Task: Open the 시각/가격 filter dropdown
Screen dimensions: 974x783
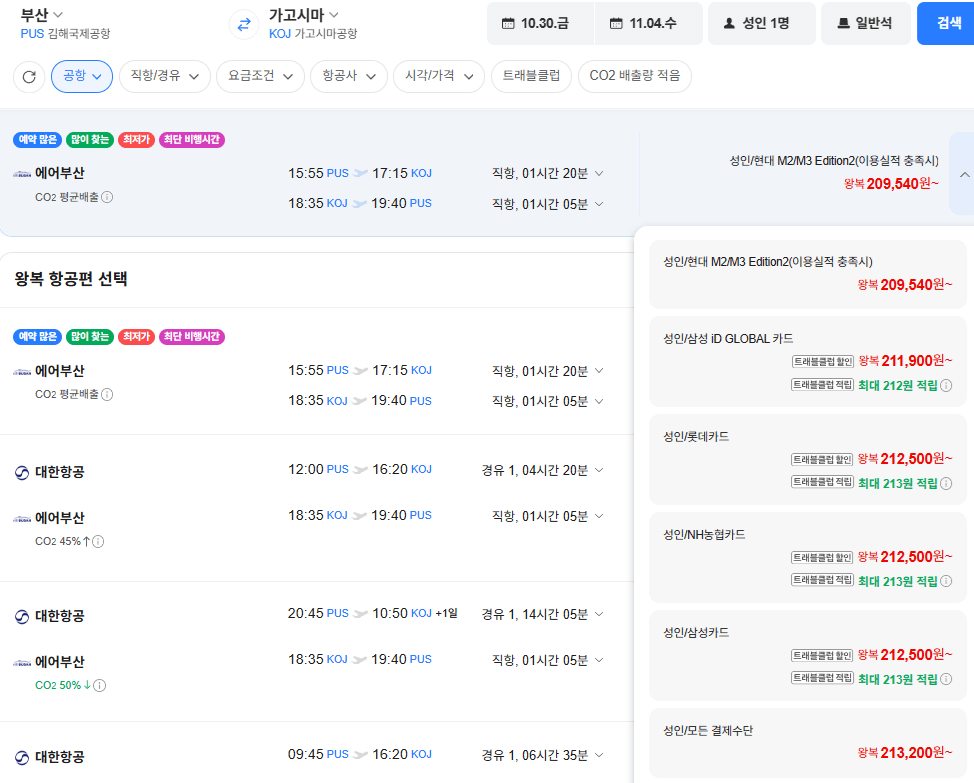Action: pyautogui.click(x=439, y=76)
